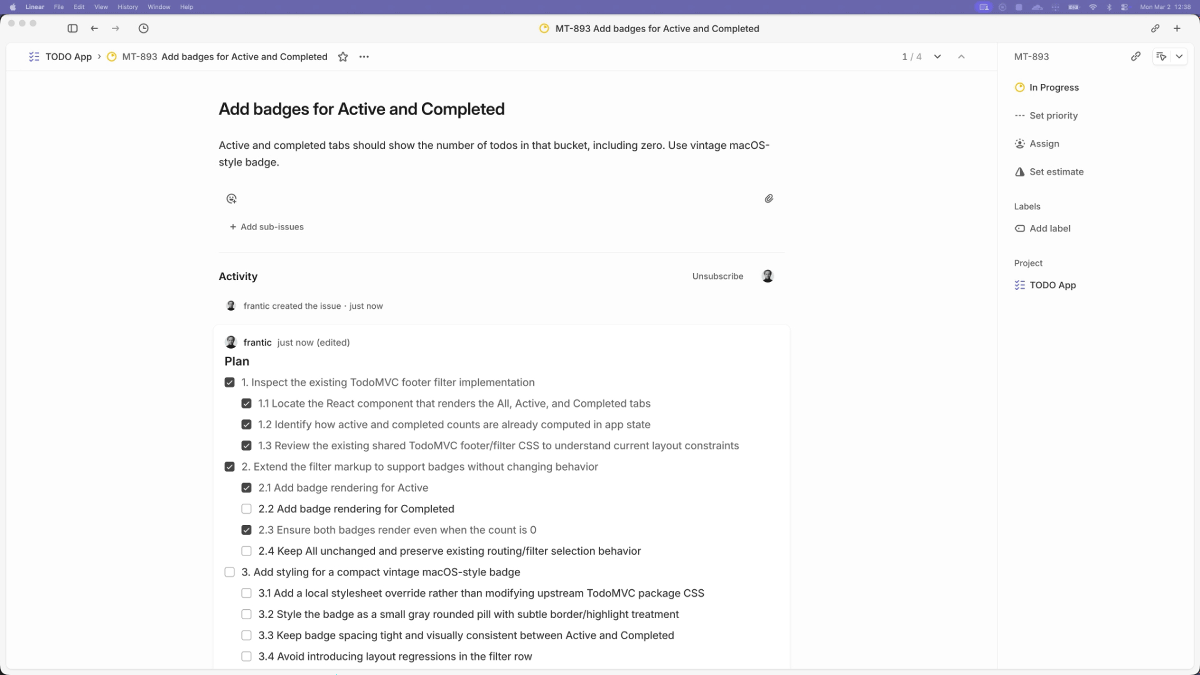Click Add label in sidebar
Viewport: 1200px width, 675px height.
click(1049, 229)
